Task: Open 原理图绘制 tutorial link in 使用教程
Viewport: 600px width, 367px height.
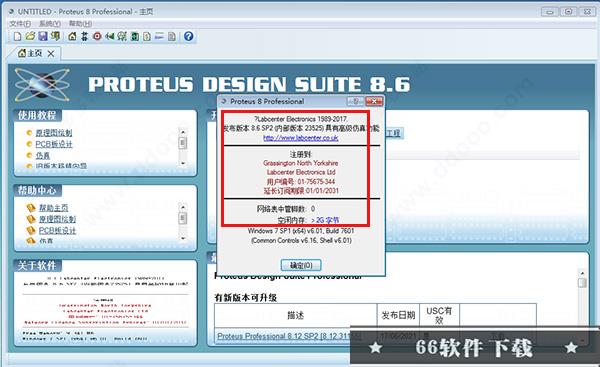Action: click(x=54, y=133)
